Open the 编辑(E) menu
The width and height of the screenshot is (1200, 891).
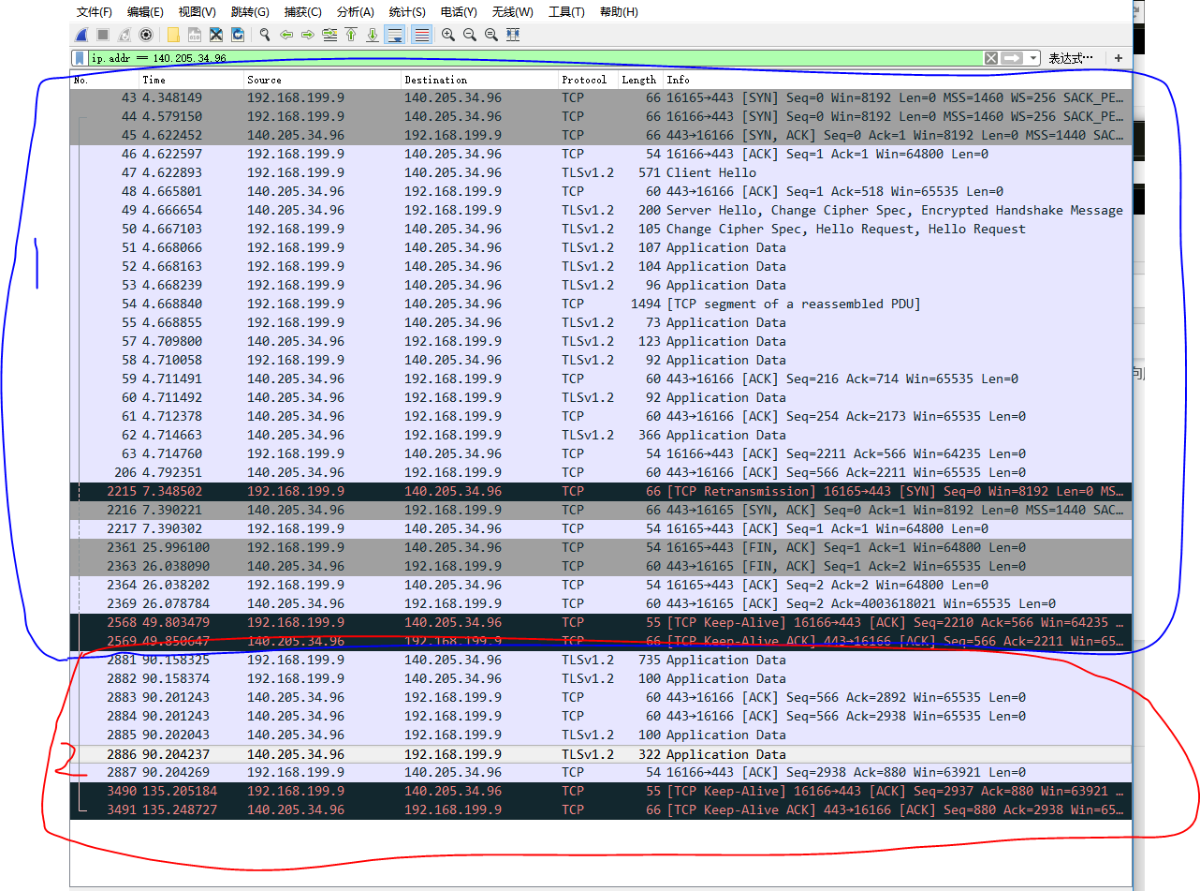[x=145, y=12]
